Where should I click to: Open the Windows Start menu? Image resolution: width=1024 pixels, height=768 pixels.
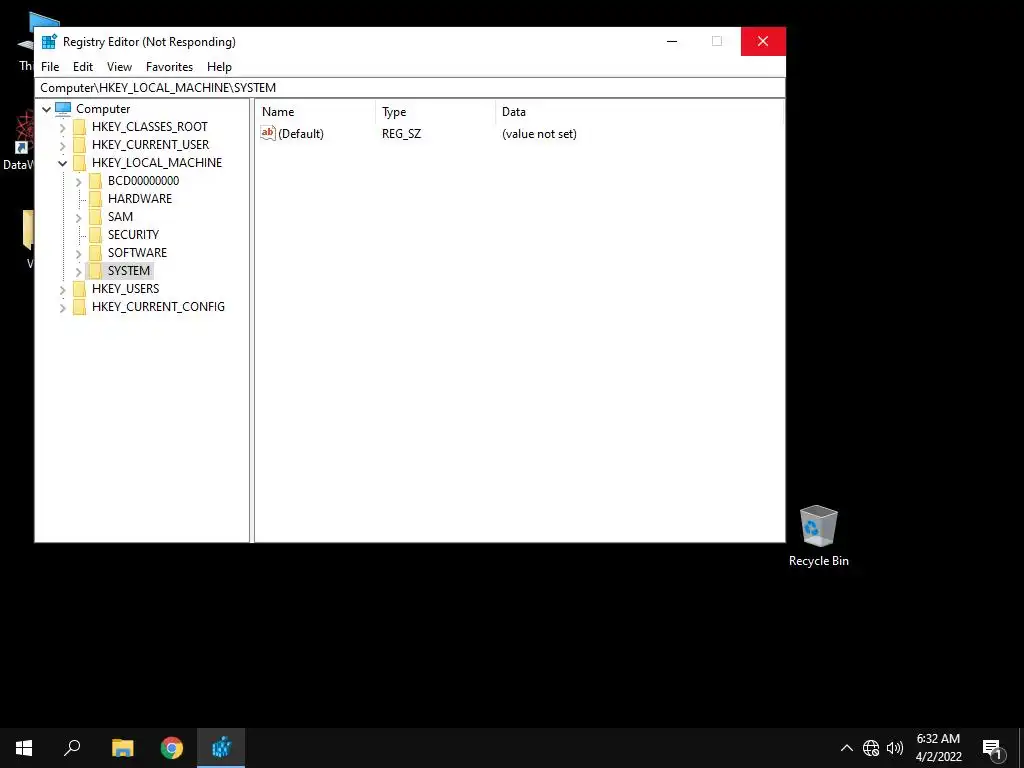[x=24, y=748]
